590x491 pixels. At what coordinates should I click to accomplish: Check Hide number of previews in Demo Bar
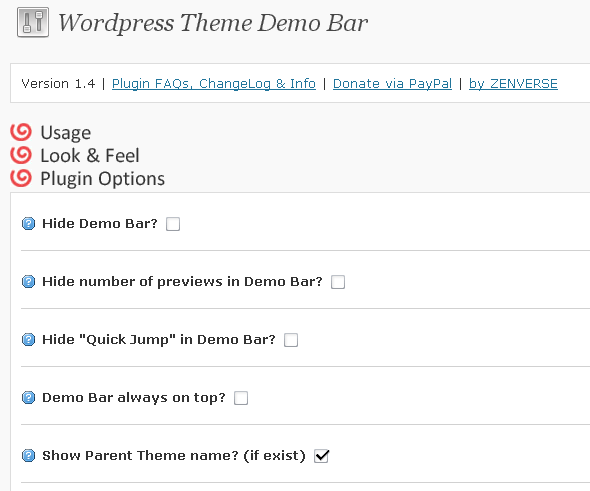pyautogui.click(x=338, y=282)
